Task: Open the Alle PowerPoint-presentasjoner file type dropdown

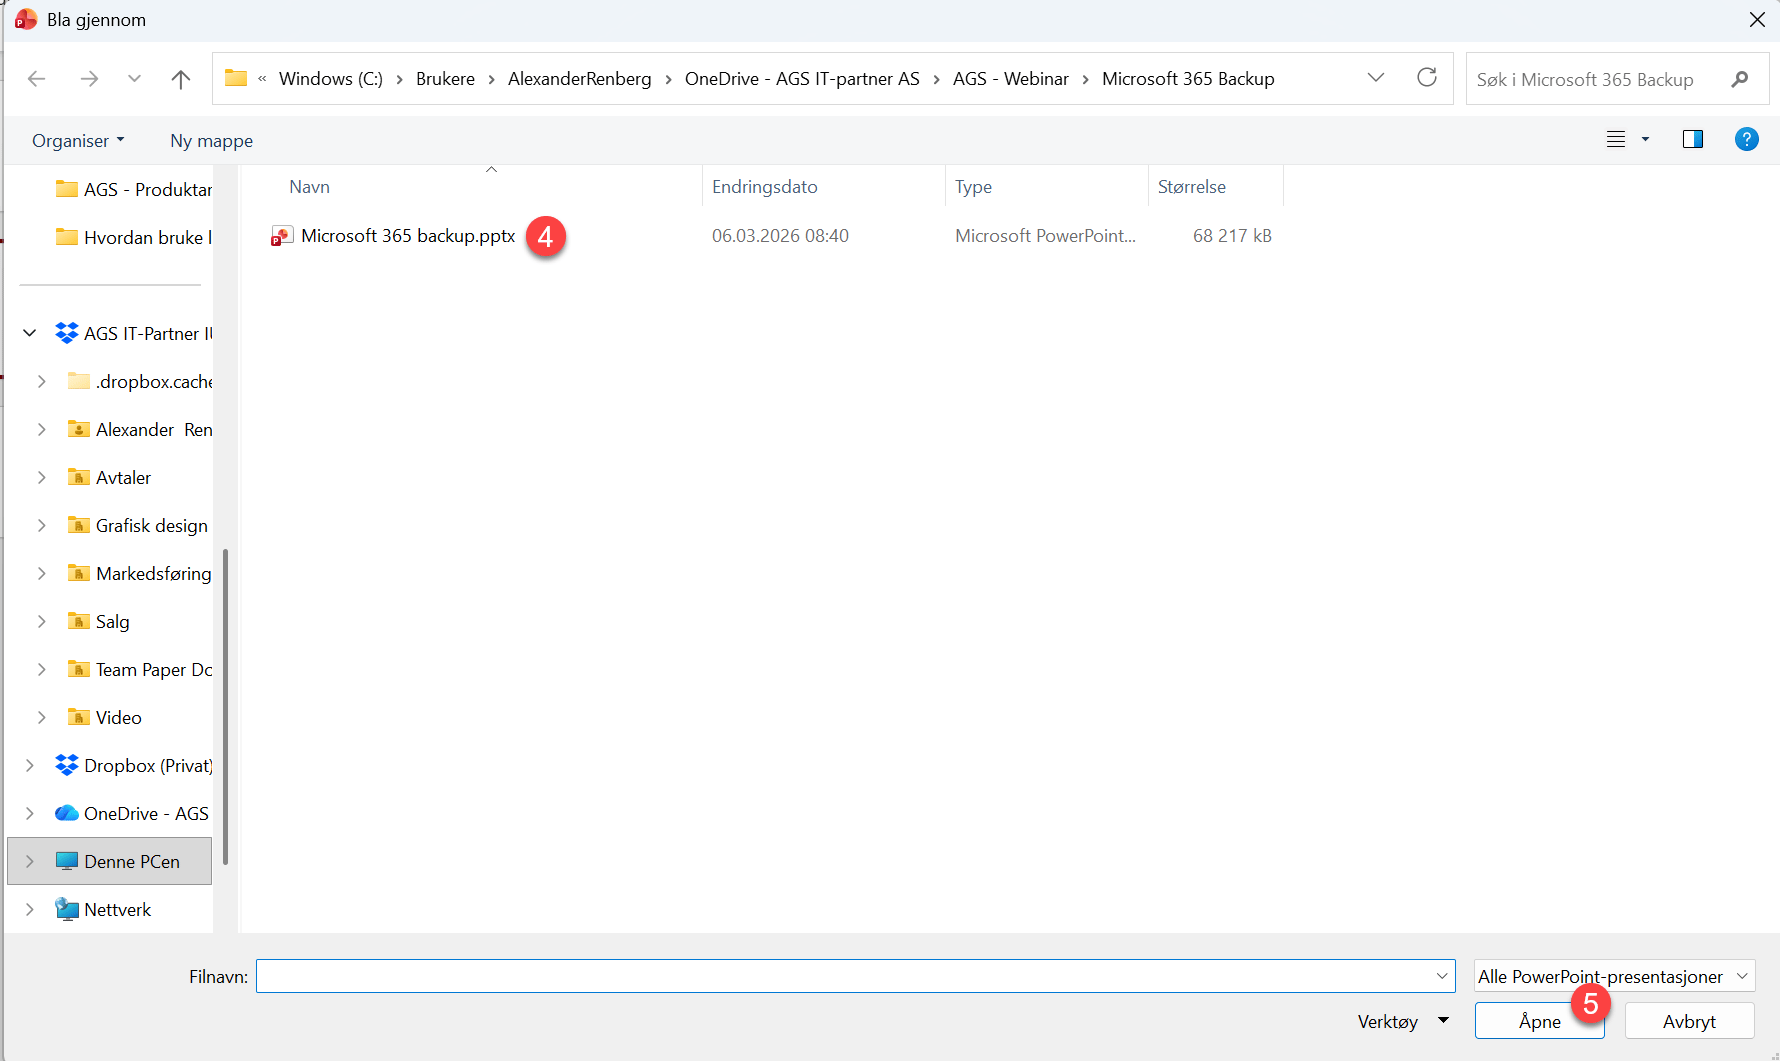Action: pyautogui.click(x=1614, y=976)
